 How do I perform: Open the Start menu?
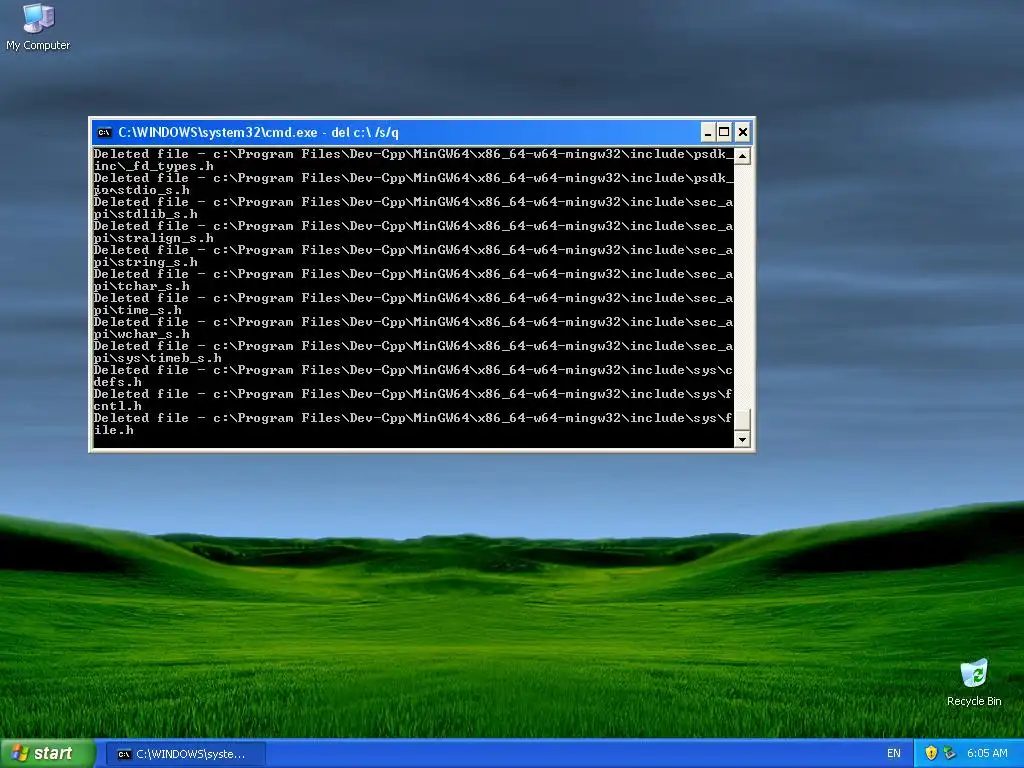[48, 754]
